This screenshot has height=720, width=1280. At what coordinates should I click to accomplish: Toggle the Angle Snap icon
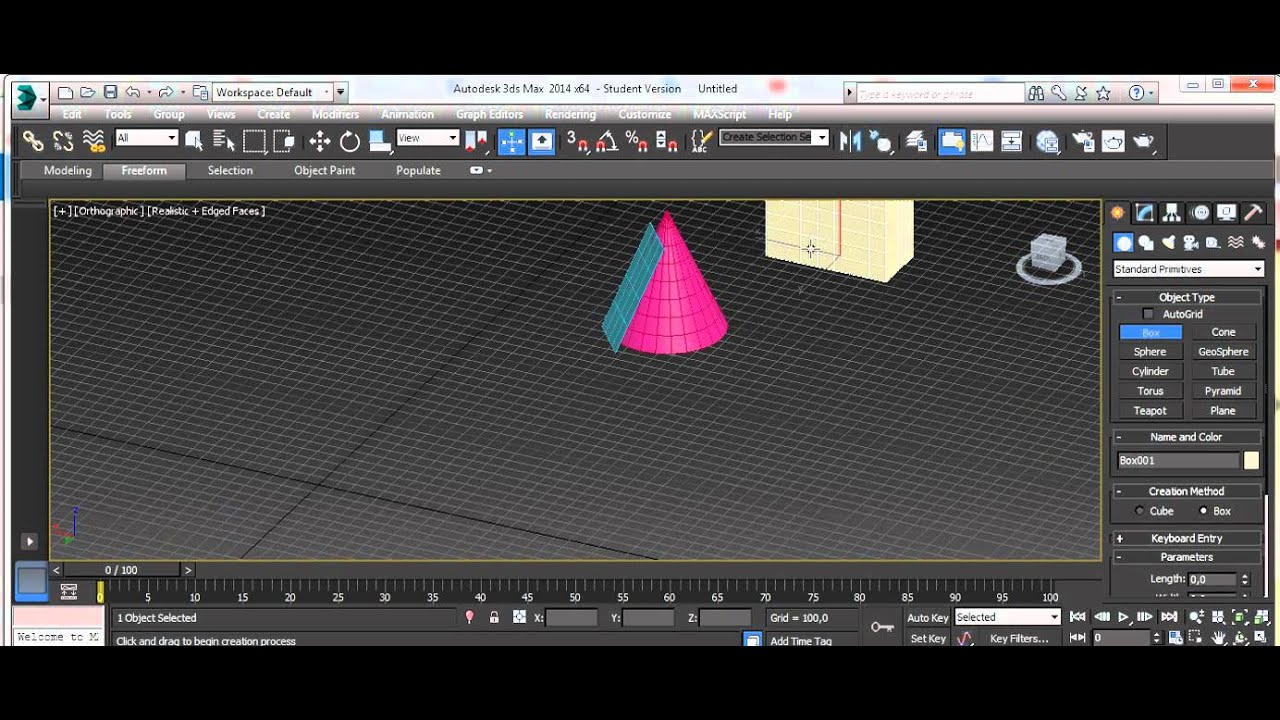pyautogui.click(x=607, y=142)
